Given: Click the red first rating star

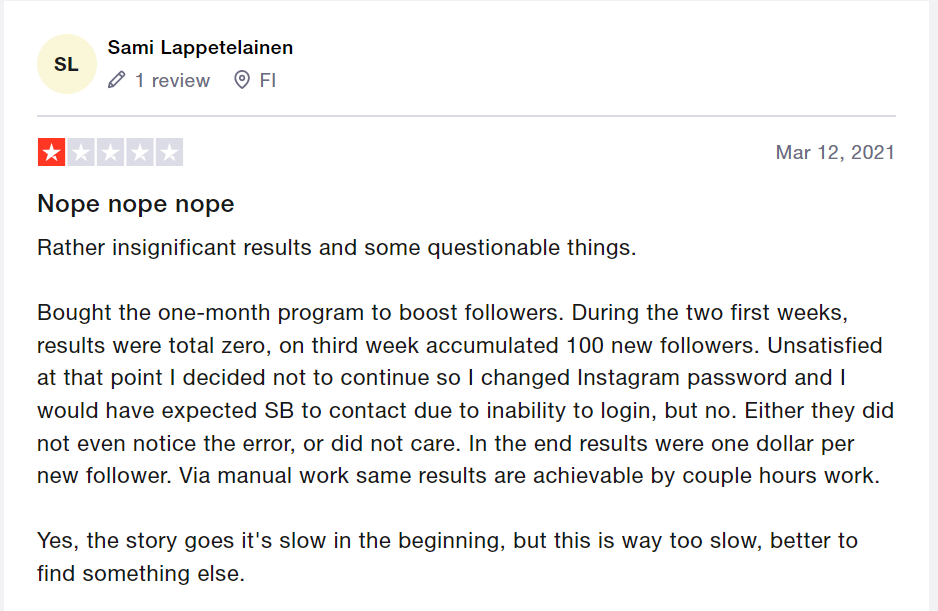Looking at the screenshot, I should click(x=51, y=152).
